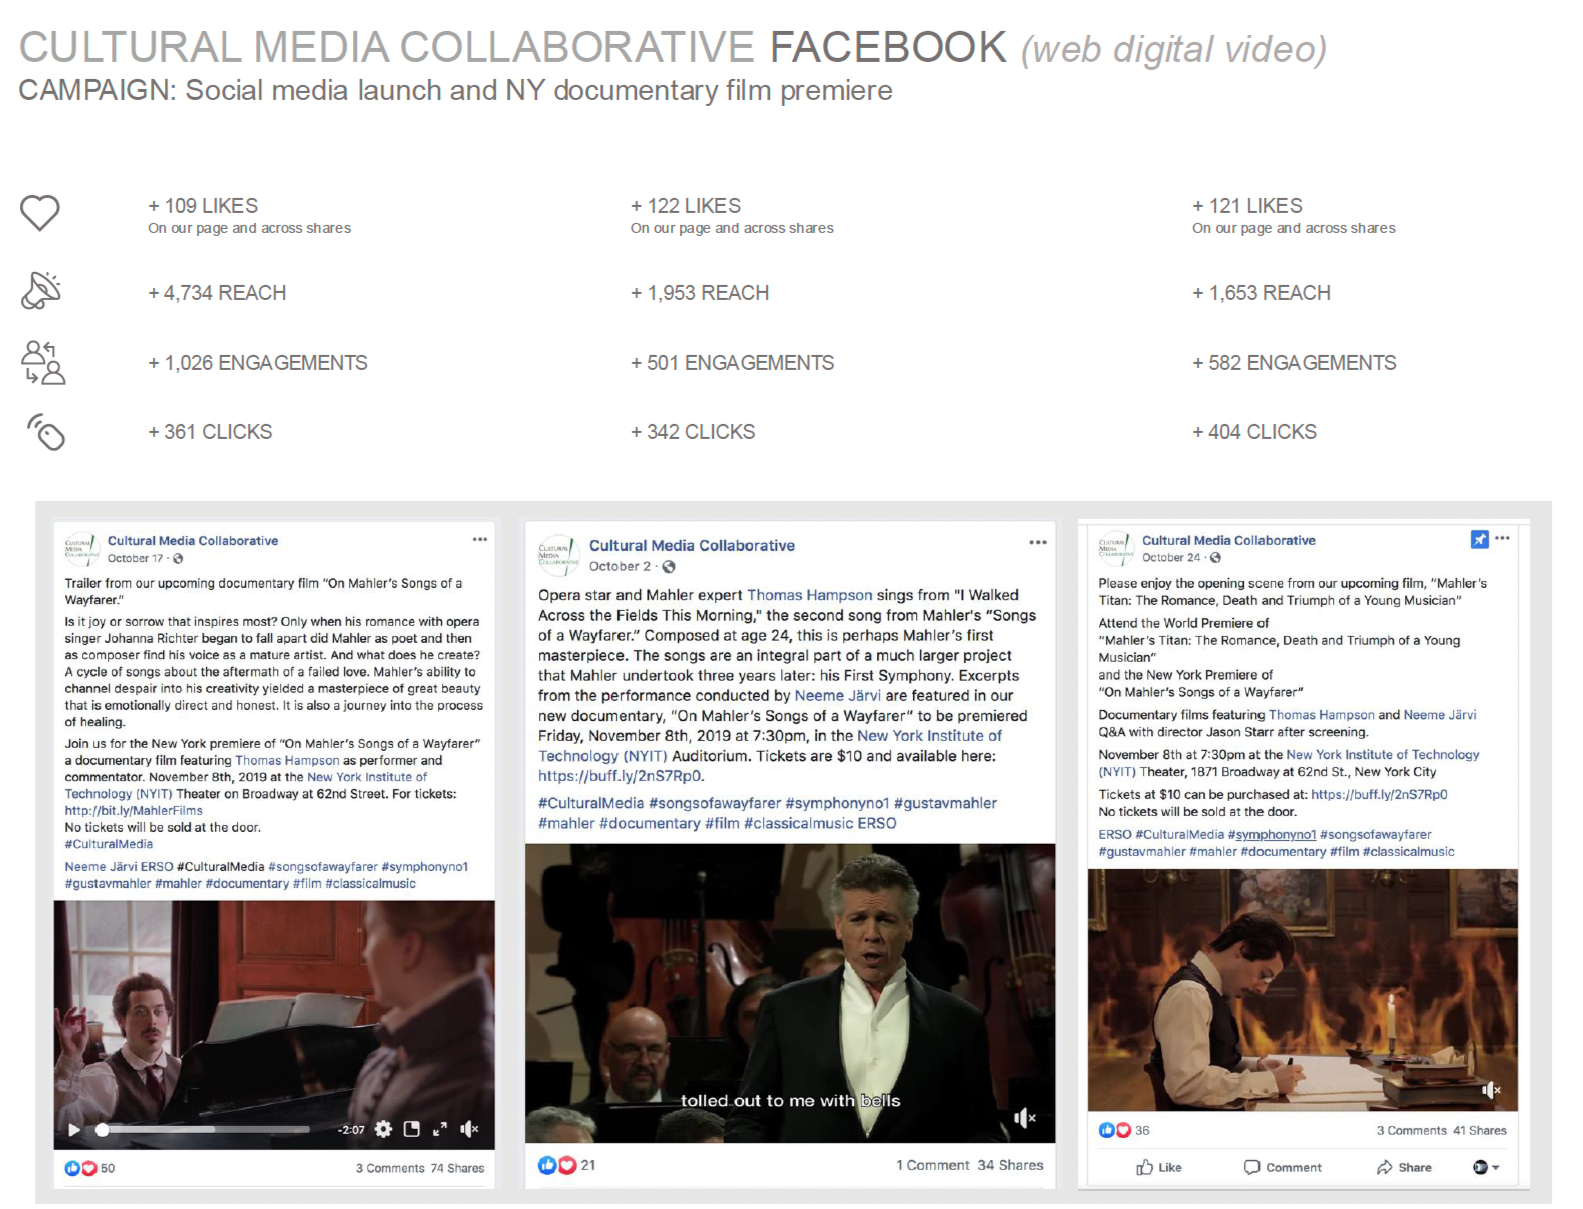Open page name link on October 24 post
Screen dimensions: 1583x1209
(x=1229, y=540)
